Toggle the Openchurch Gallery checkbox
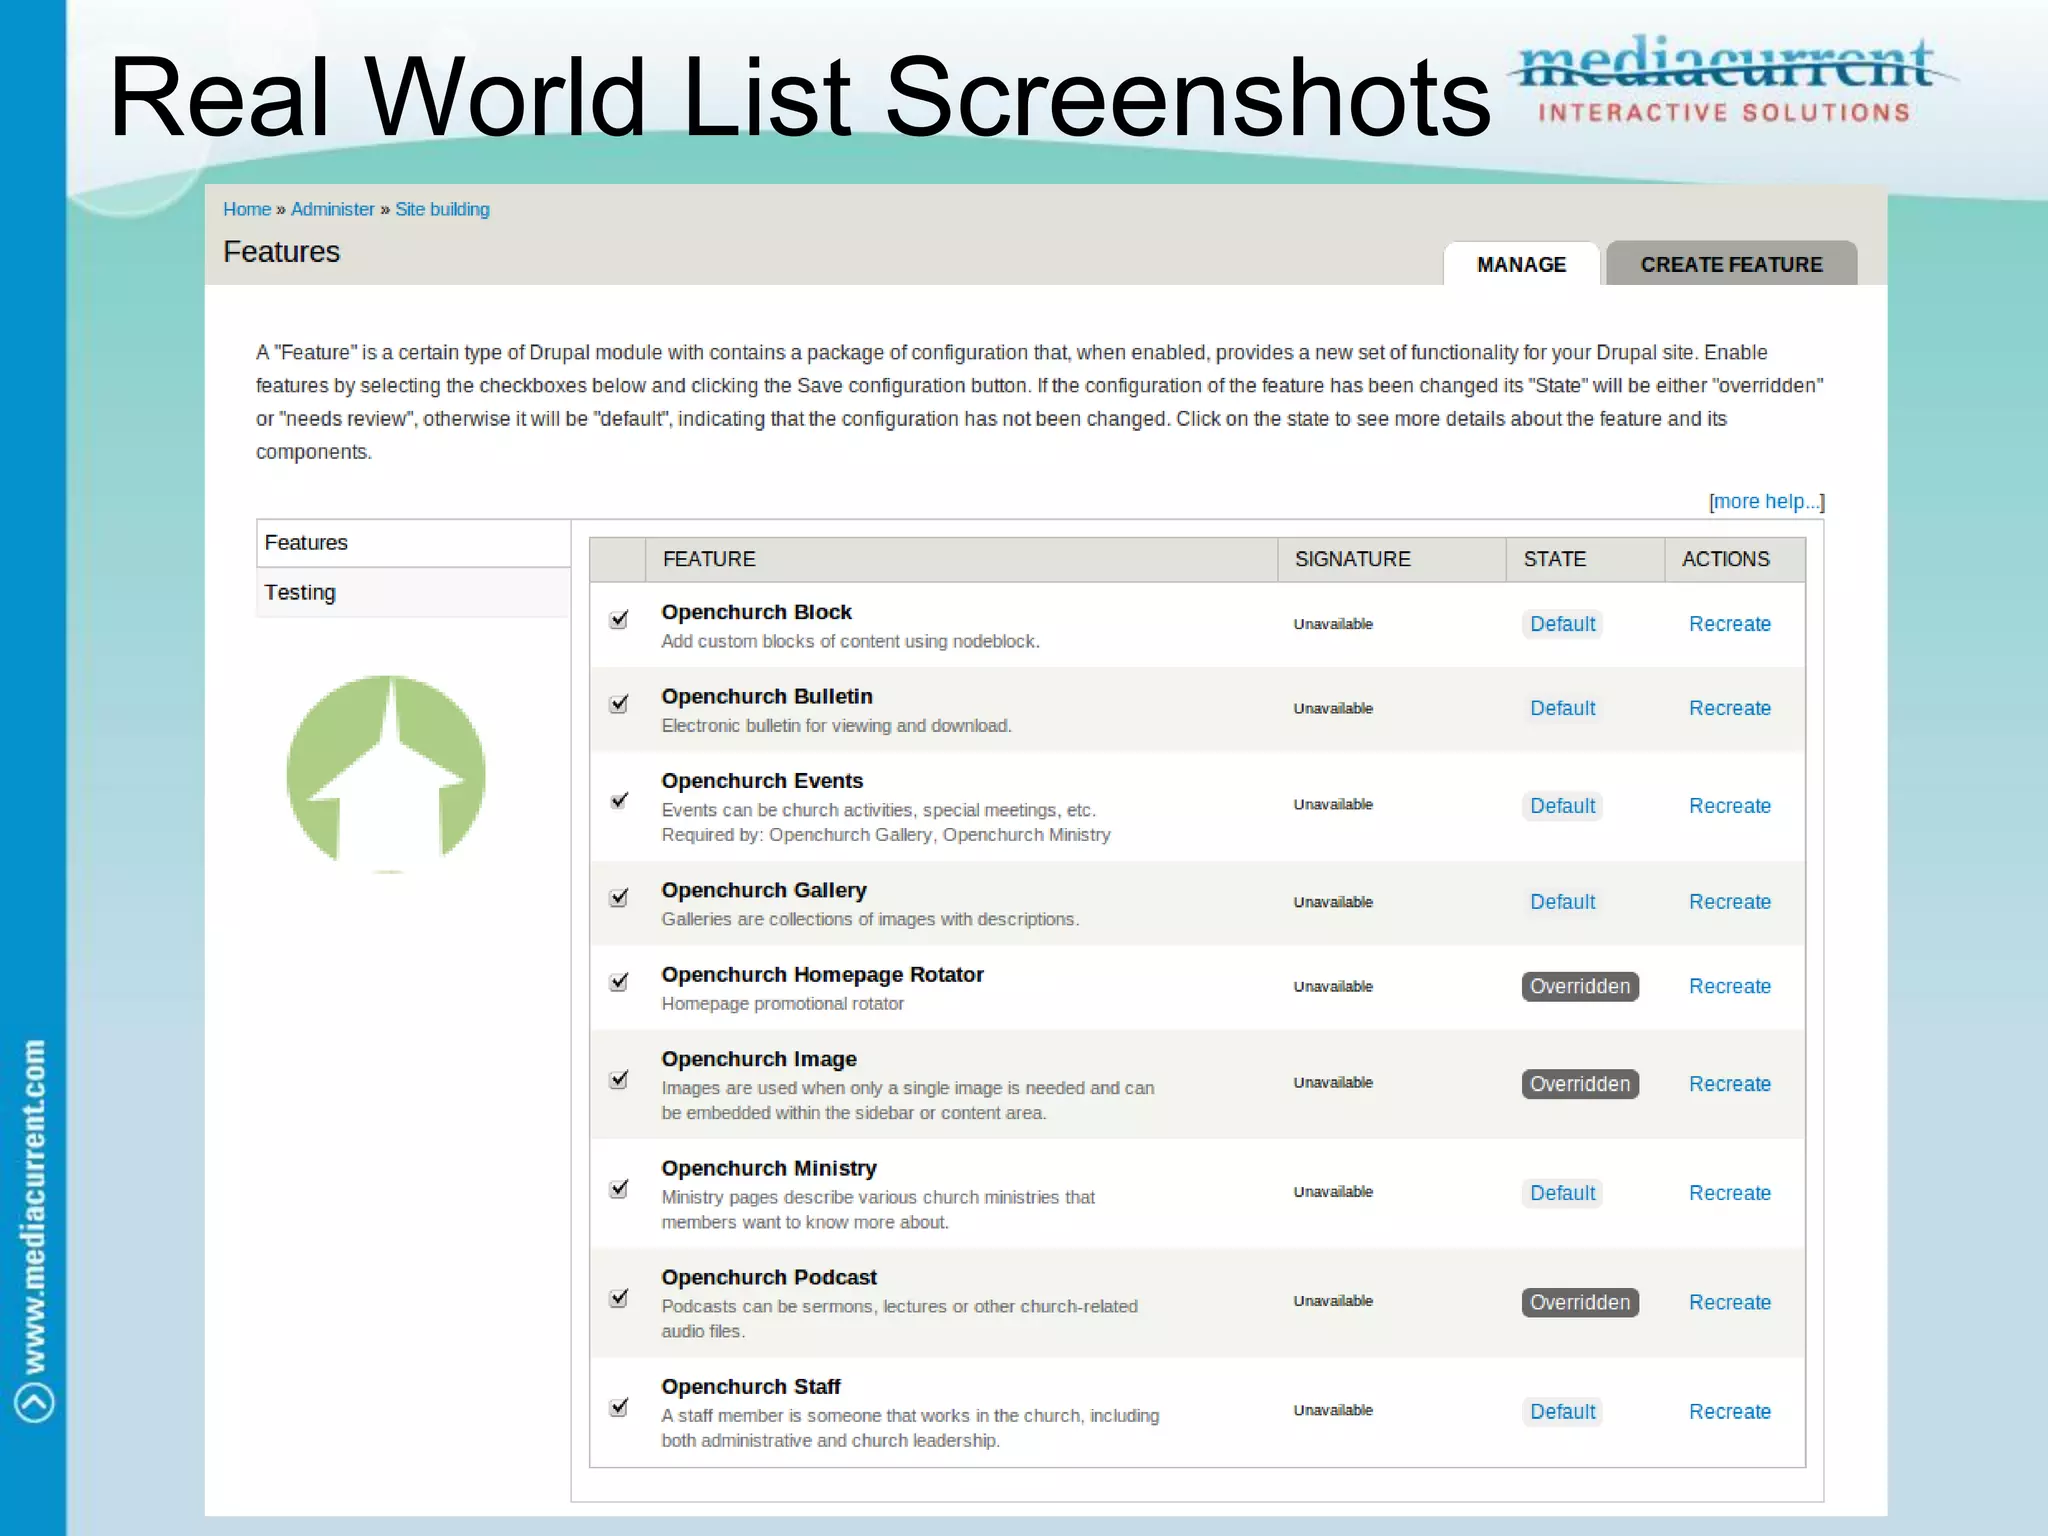 pos(619,897)
